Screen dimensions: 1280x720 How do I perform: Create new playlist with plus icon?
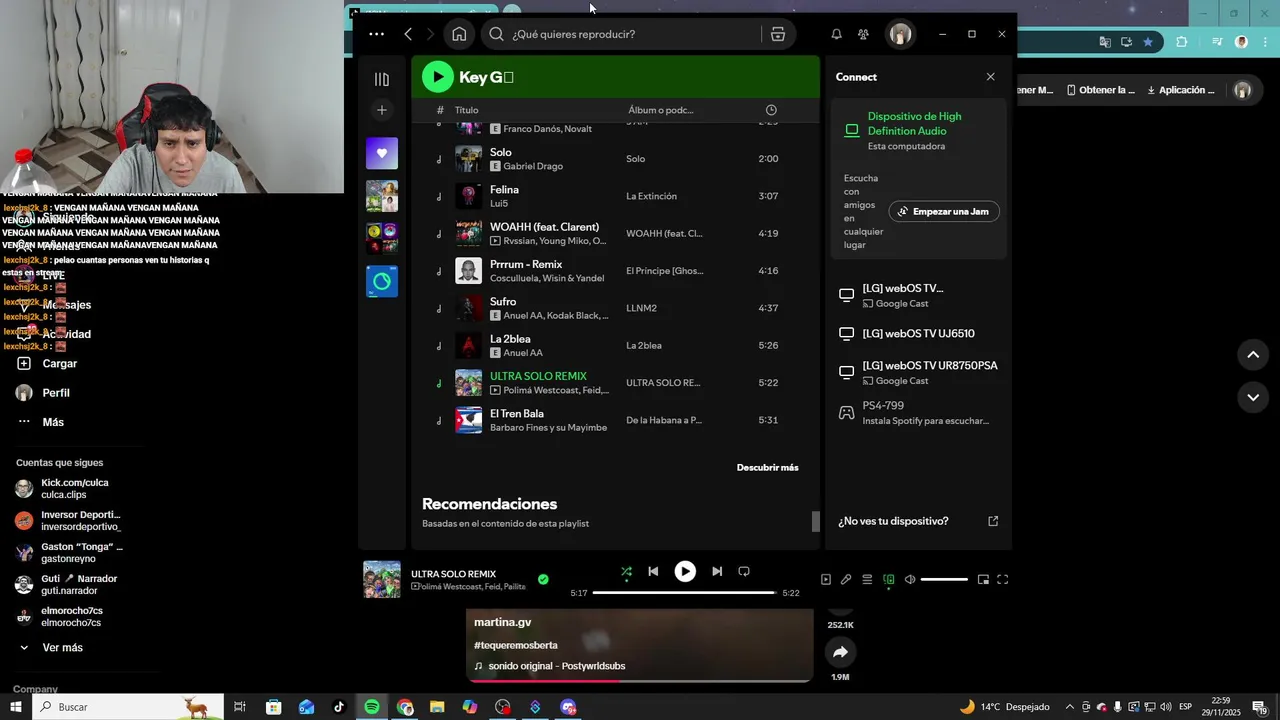[x=382, y=110]
